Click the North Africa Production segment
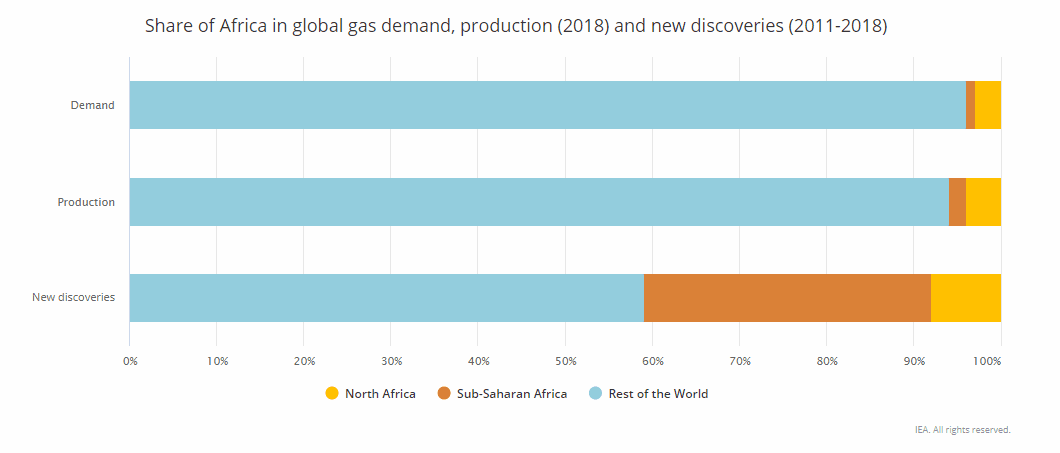The width and height of the screenshot is (1060, 453). 983,202
